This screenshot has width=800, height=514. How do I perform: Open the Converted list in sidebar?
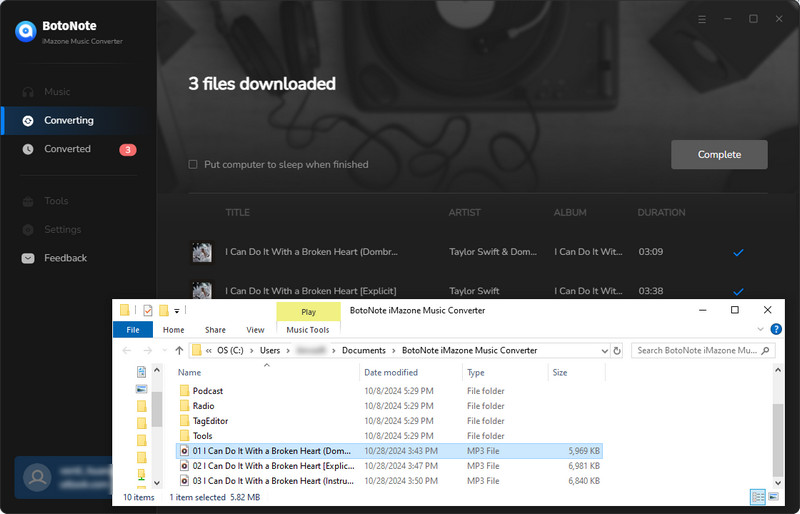[67, 149]
